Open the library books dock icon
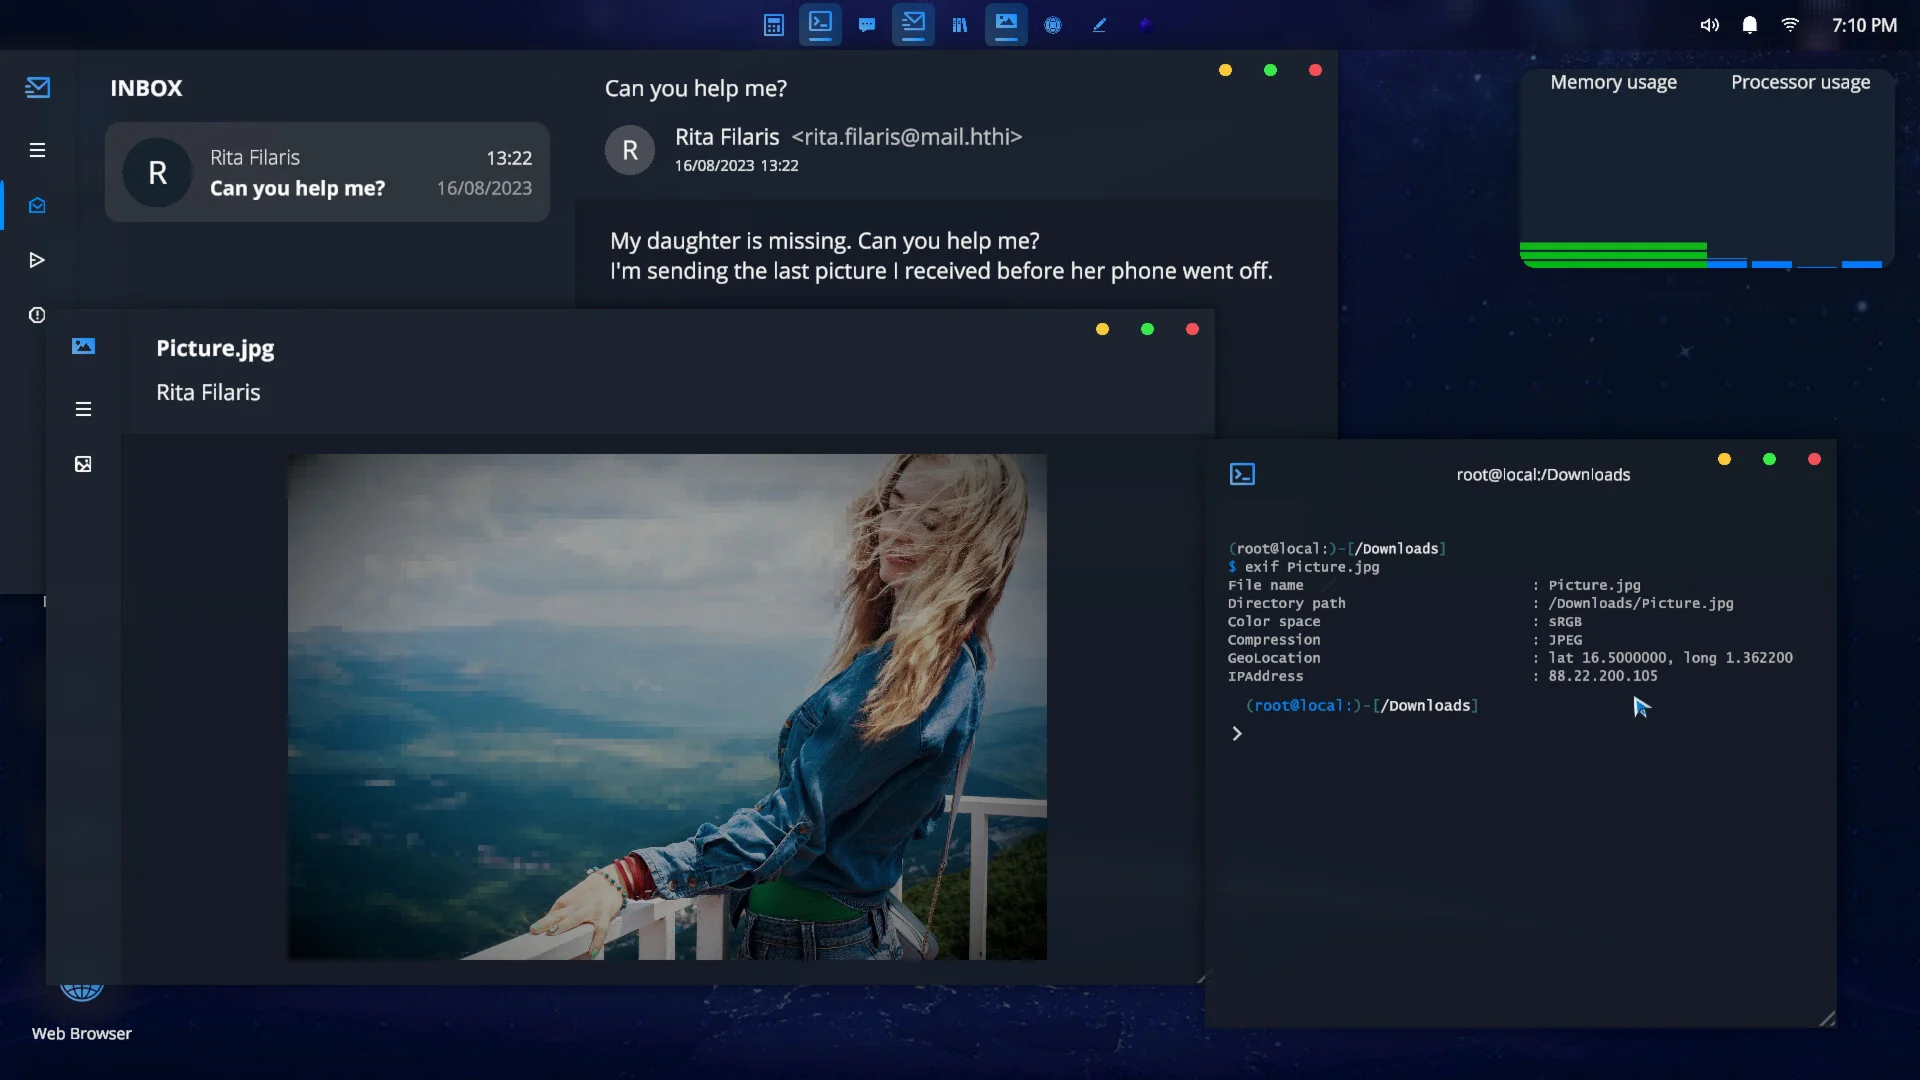The width and height of the screenshot is (1920, 1080). pyautogui.click(x=960, y=25)
